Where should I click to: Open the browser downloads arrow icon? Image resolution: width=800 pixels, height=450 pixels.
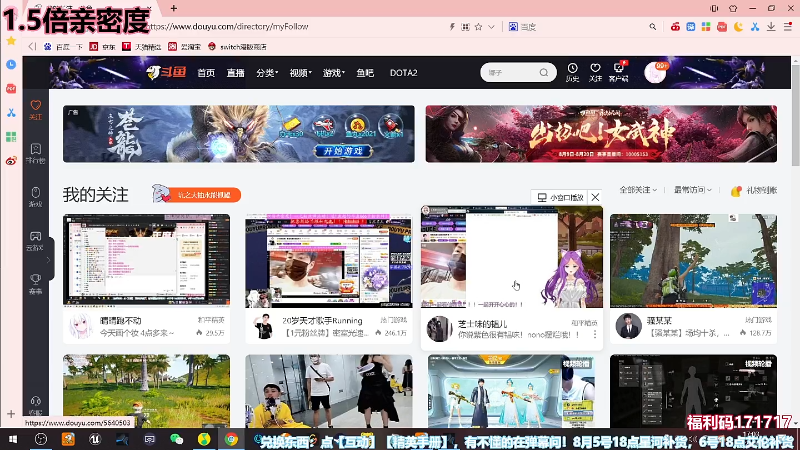[771, 27]
